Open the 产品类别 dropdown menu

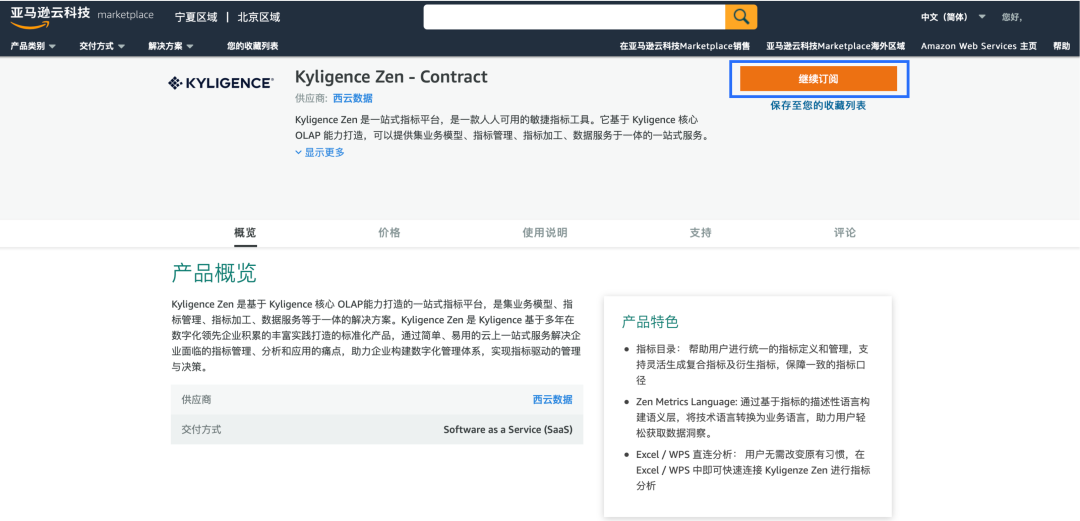coord(33,46)
